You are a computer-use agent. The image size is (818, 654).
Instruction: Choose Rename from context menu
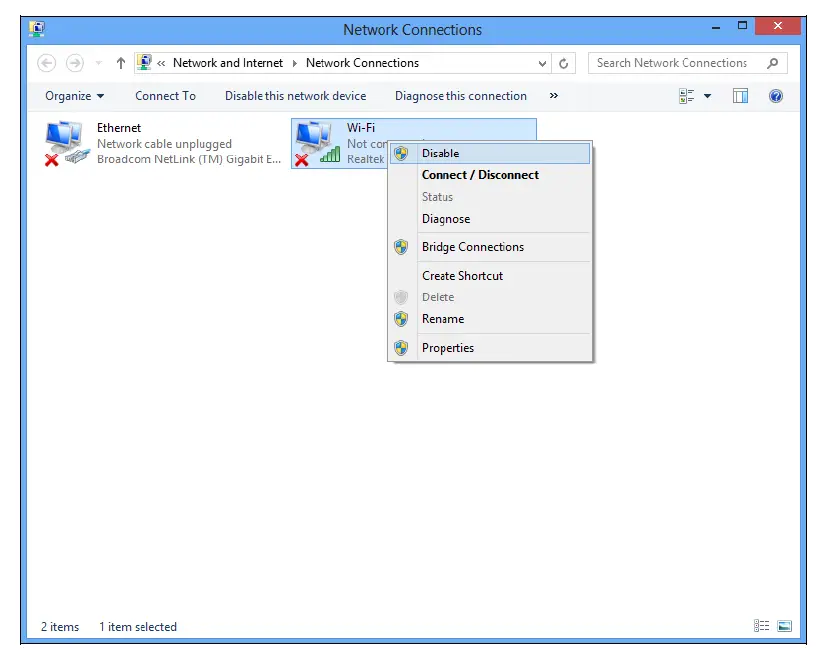pyautogui.click(x=490, y=319)
